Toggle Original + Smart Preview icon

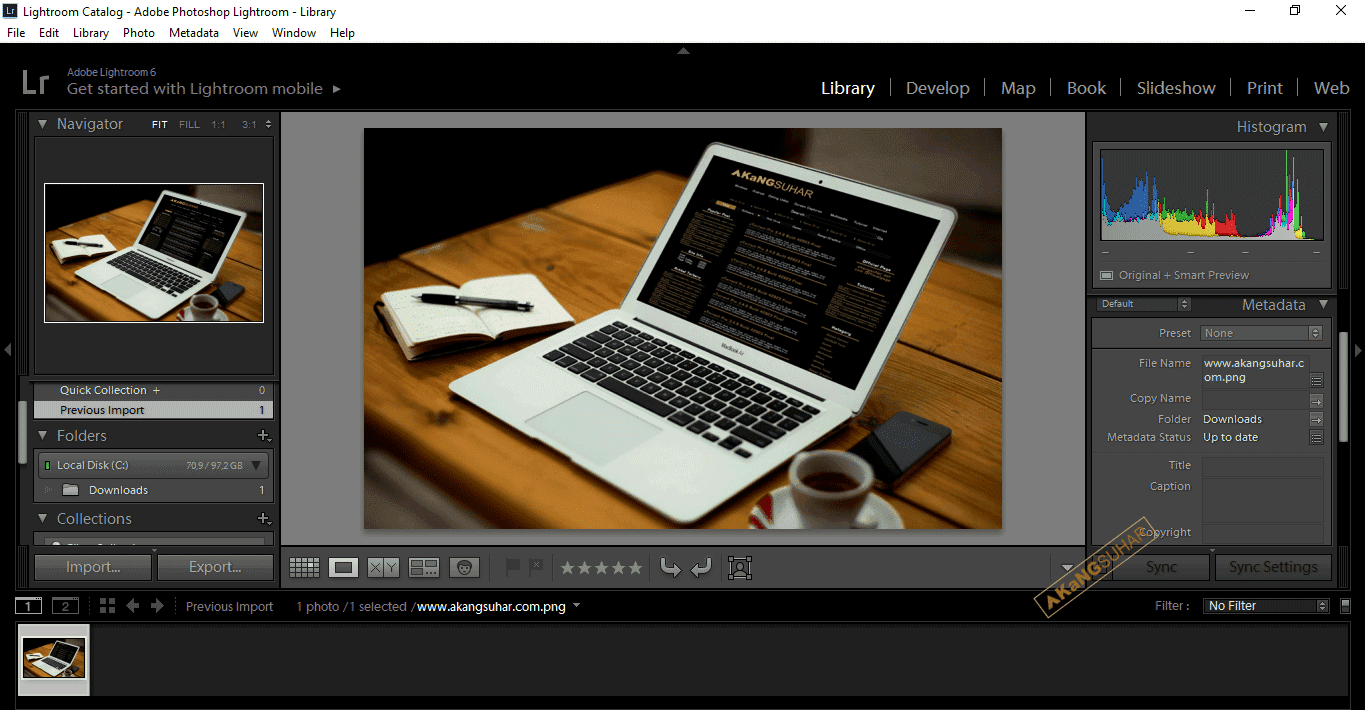pos(1106,276)
